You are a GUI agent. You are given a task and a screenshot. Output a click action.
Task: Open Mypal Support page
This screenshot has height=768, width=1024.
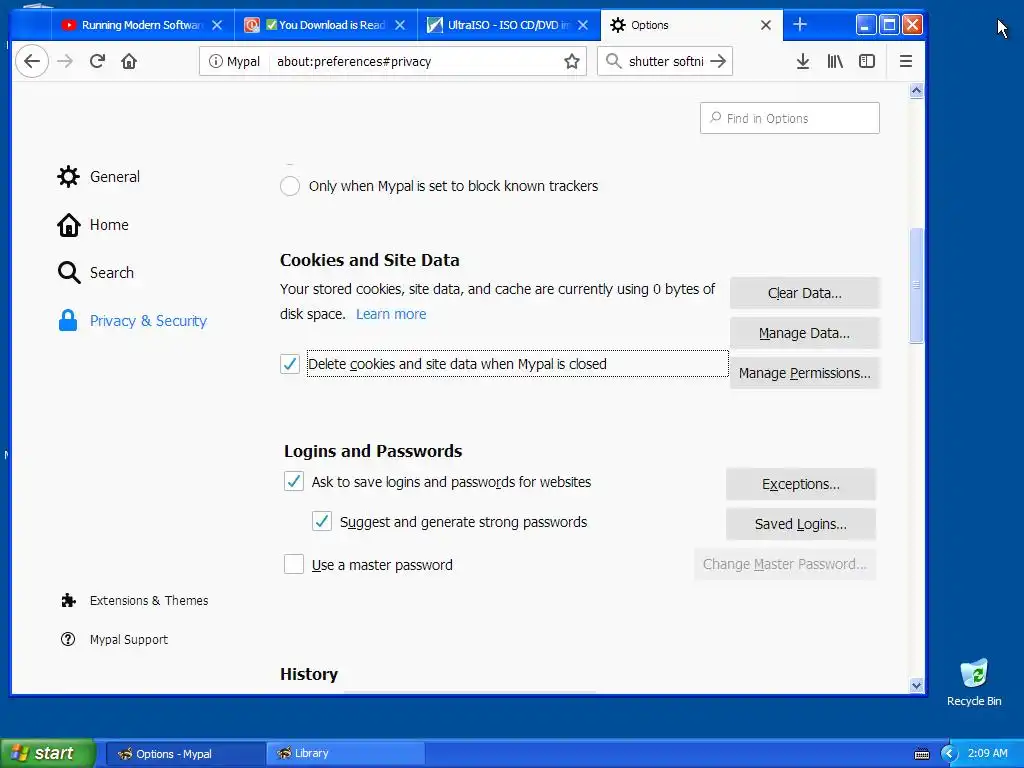[x=114, y=639]
